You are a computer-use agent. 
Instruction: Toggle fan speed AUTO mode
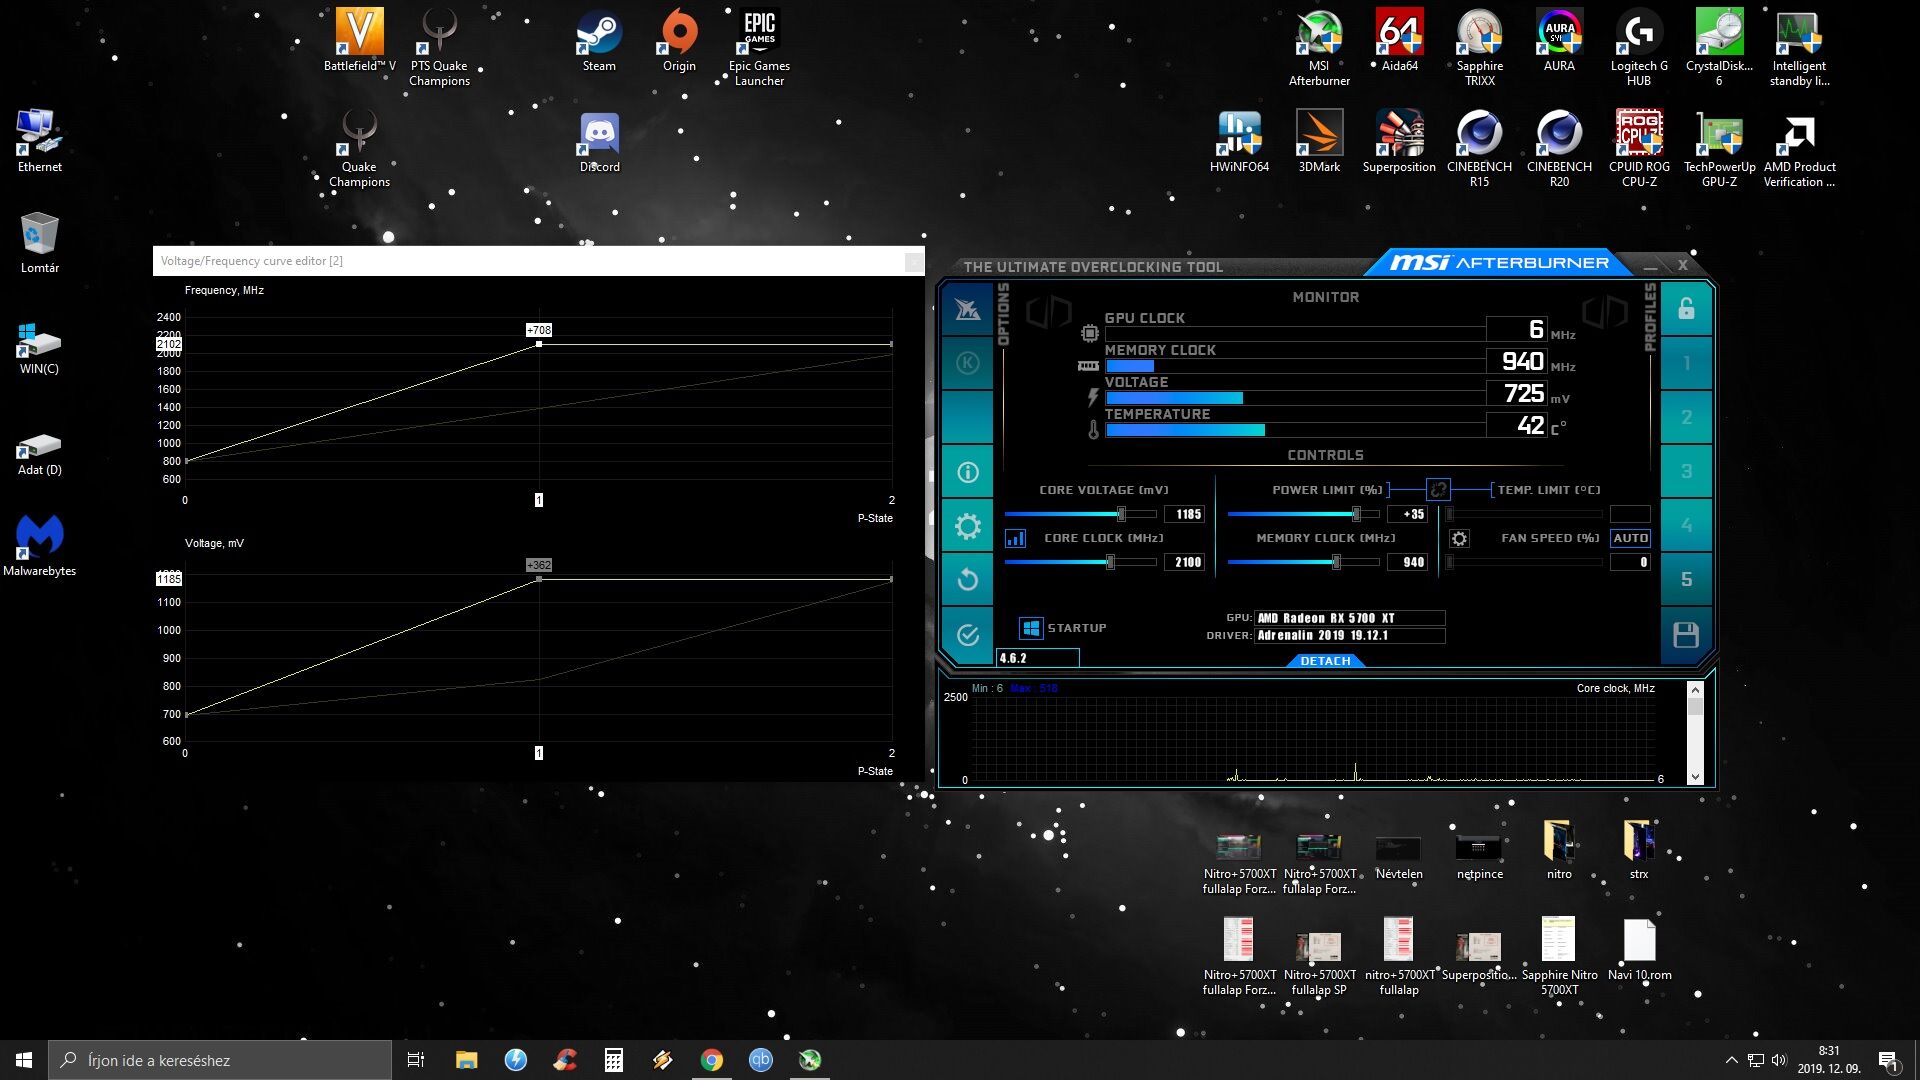(1630, 538)
